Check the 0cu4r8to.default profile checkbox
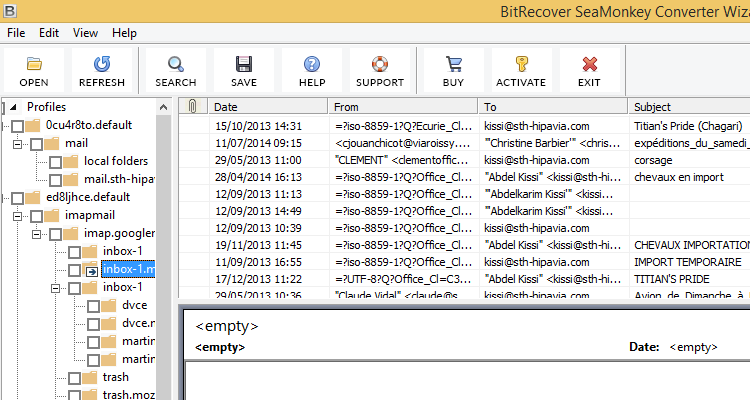 click(x=18, y=126)
